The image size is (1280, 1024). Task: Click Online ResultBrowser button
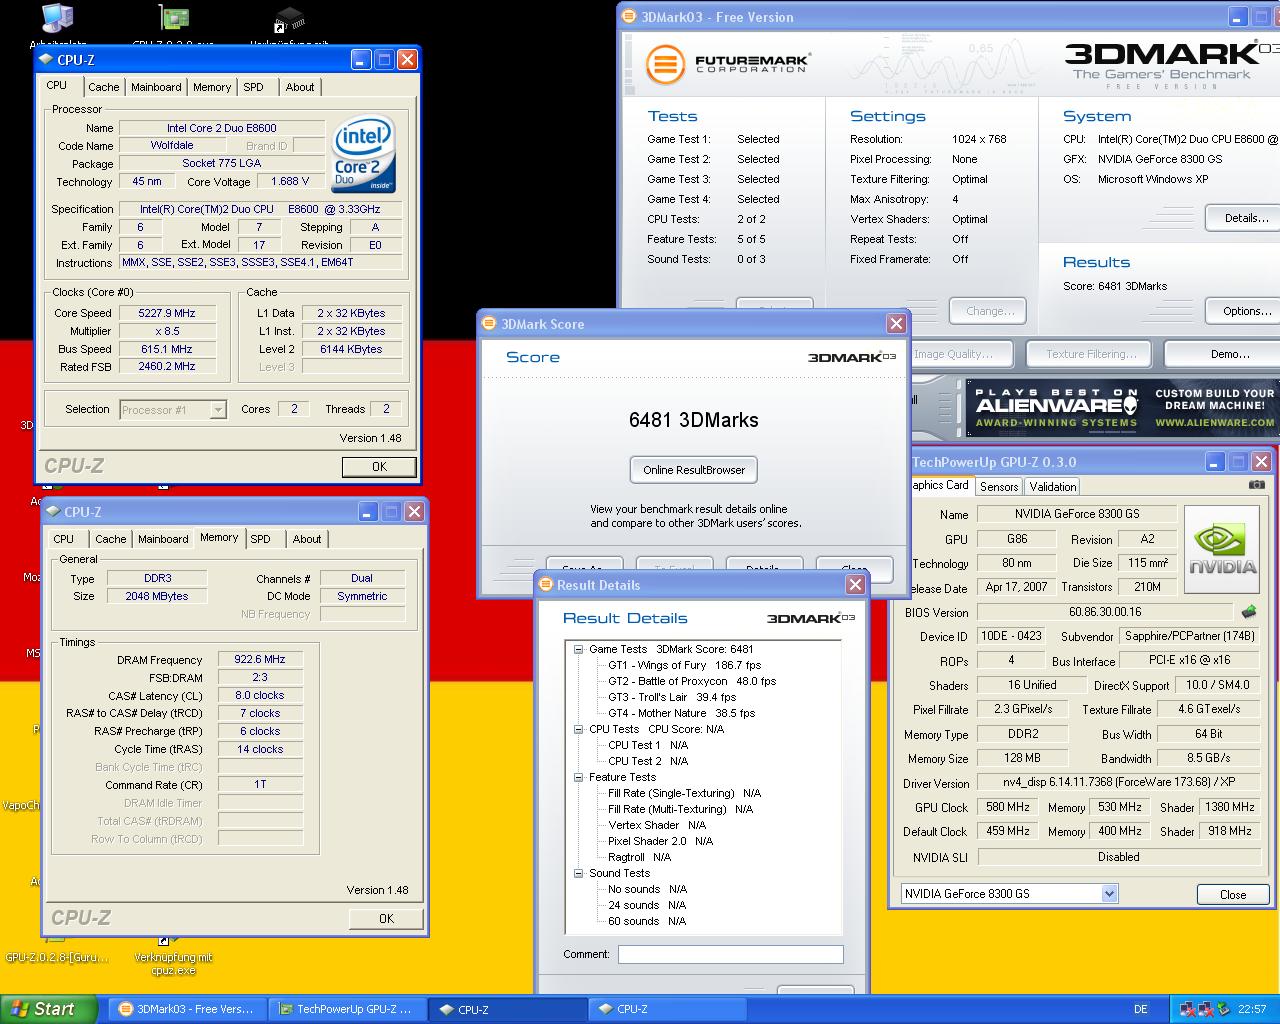click(x=694, y=470)
